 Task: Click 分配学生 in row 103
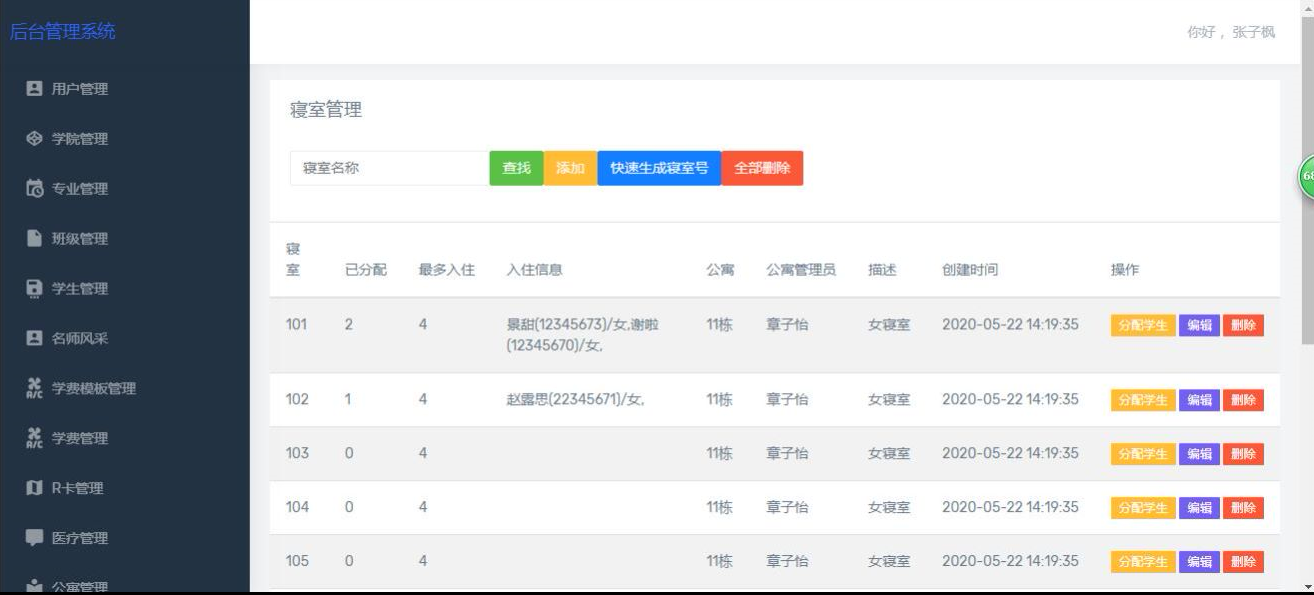(x=1143, y=454)
